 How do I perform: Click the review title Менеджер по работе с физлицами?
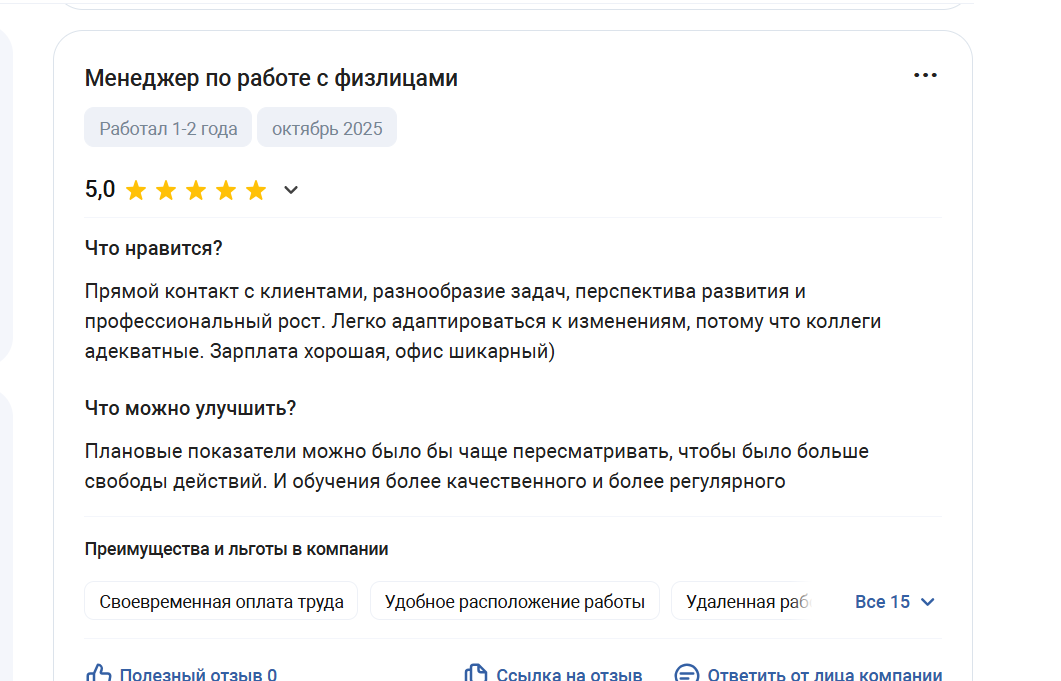click(271, 79)
